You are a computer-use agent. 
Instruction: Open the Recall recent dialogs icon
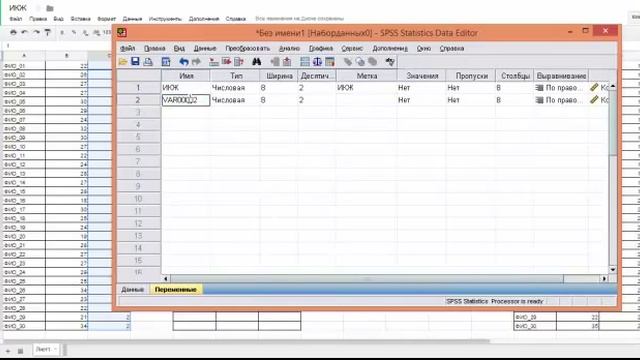(x=166, y=62)
